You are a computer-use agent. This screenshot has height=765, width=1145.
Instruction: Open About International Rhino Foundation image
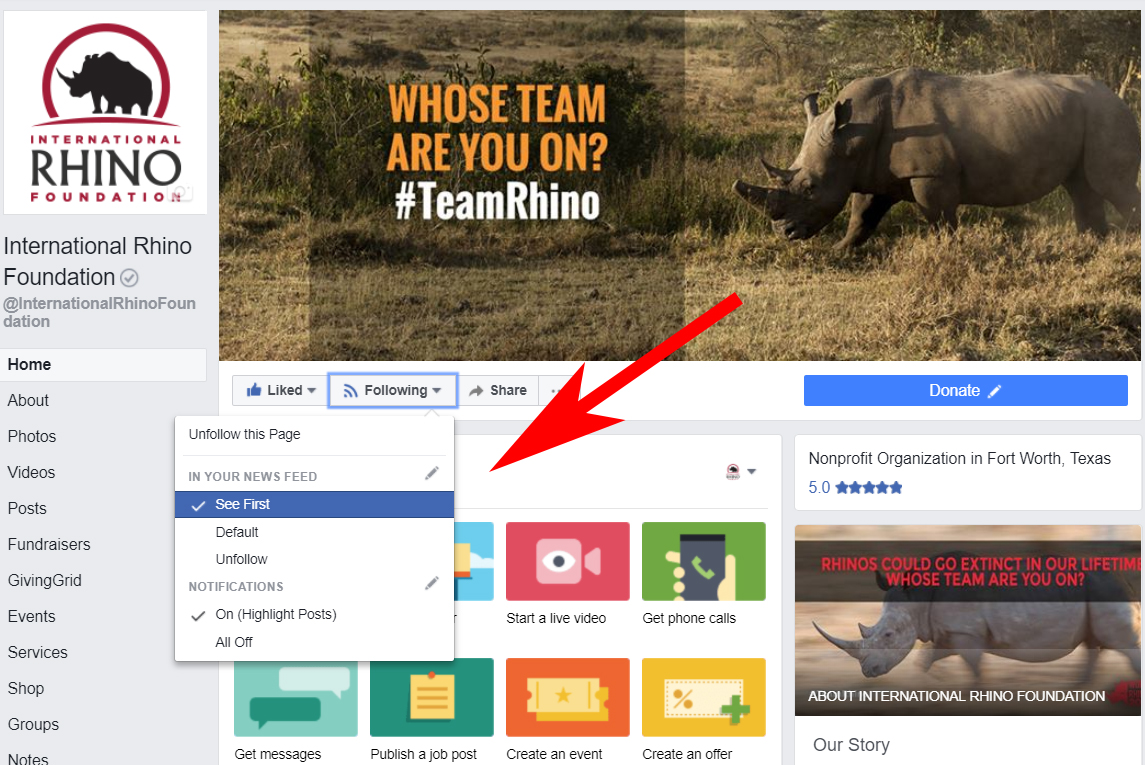coord(968,620)
